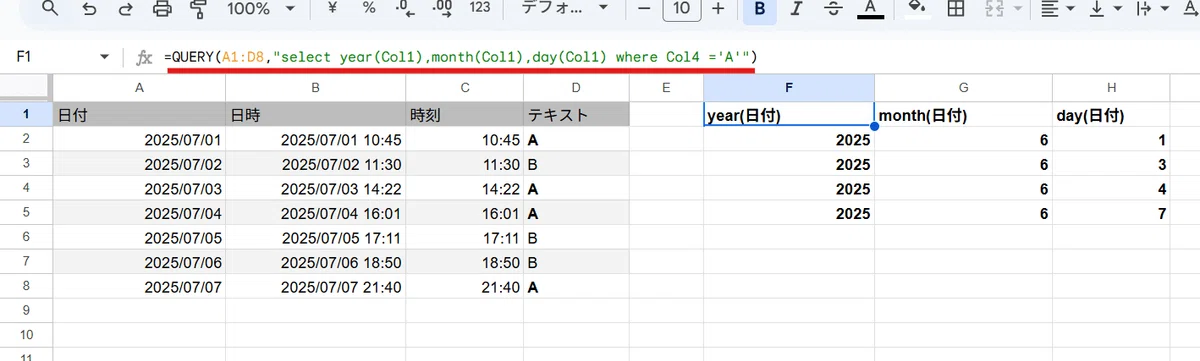The width and height of the screenshot is (1200, 361).
Task: Click the merge cells icon
Action: [x=995, y=9]
